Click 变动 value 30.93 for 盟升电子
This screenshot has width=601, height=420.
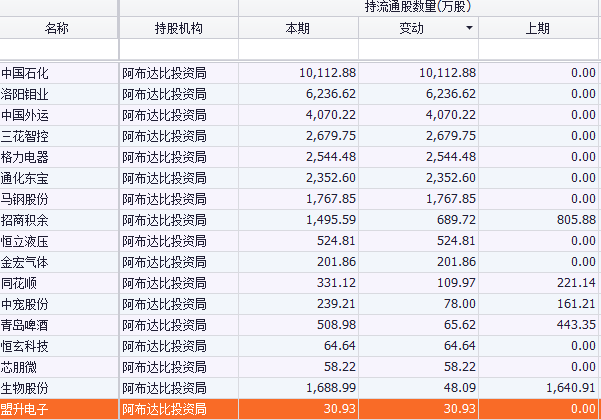pyautogui.click(x=460, y=409)
